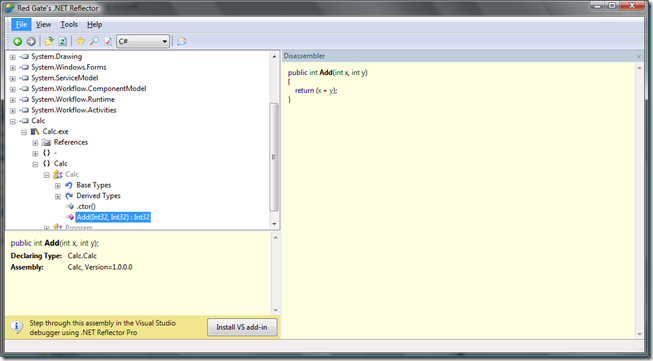
Task: Click the pink Add method icon
Action: pos(70,217)
